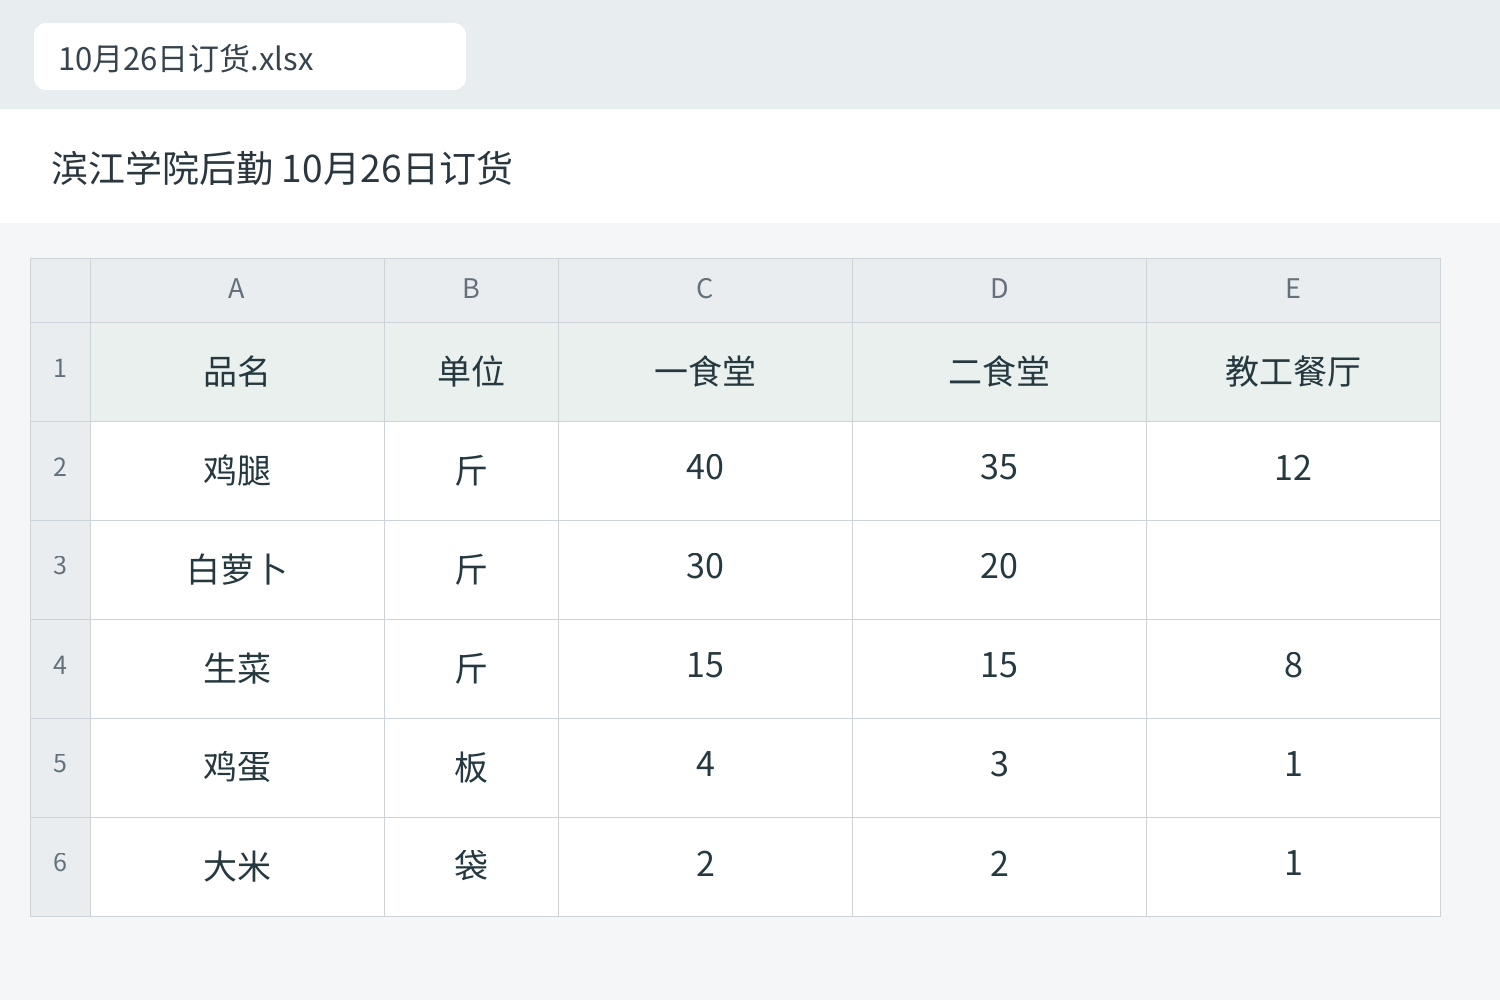This screenshot has height=1000, width=1500.
Task: Select column A header
Action: 237,290
